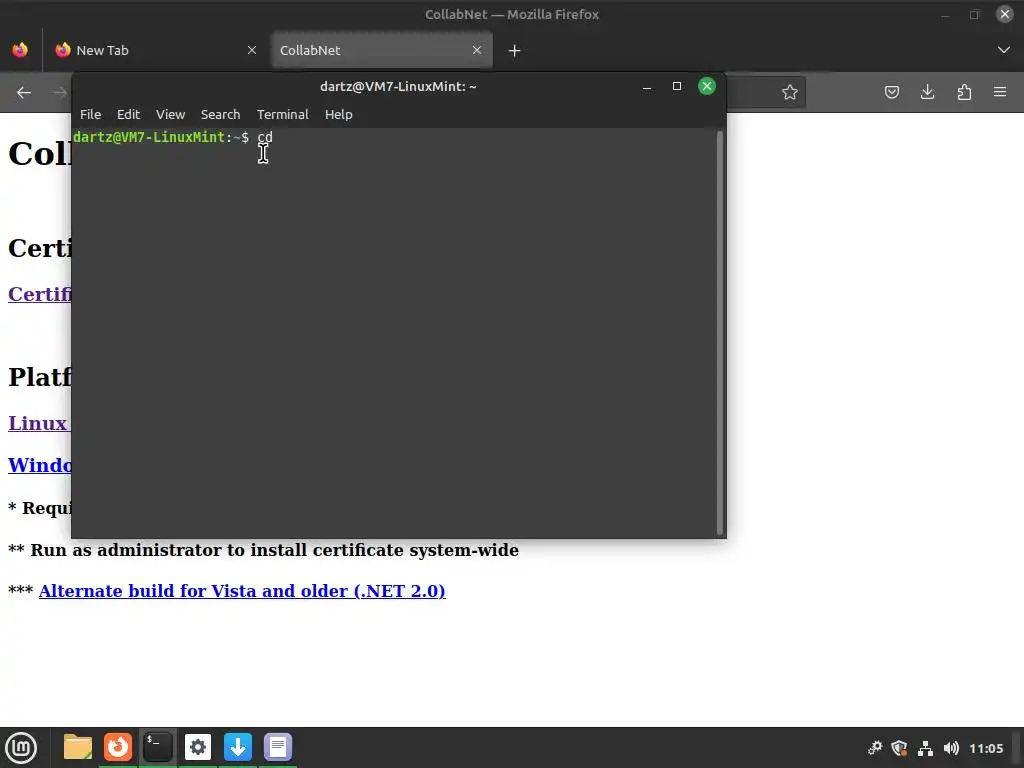Viewport: 1024px width, 768px height.
Task: Open the clock calendar showing 11:05
Action: (986, 748)
